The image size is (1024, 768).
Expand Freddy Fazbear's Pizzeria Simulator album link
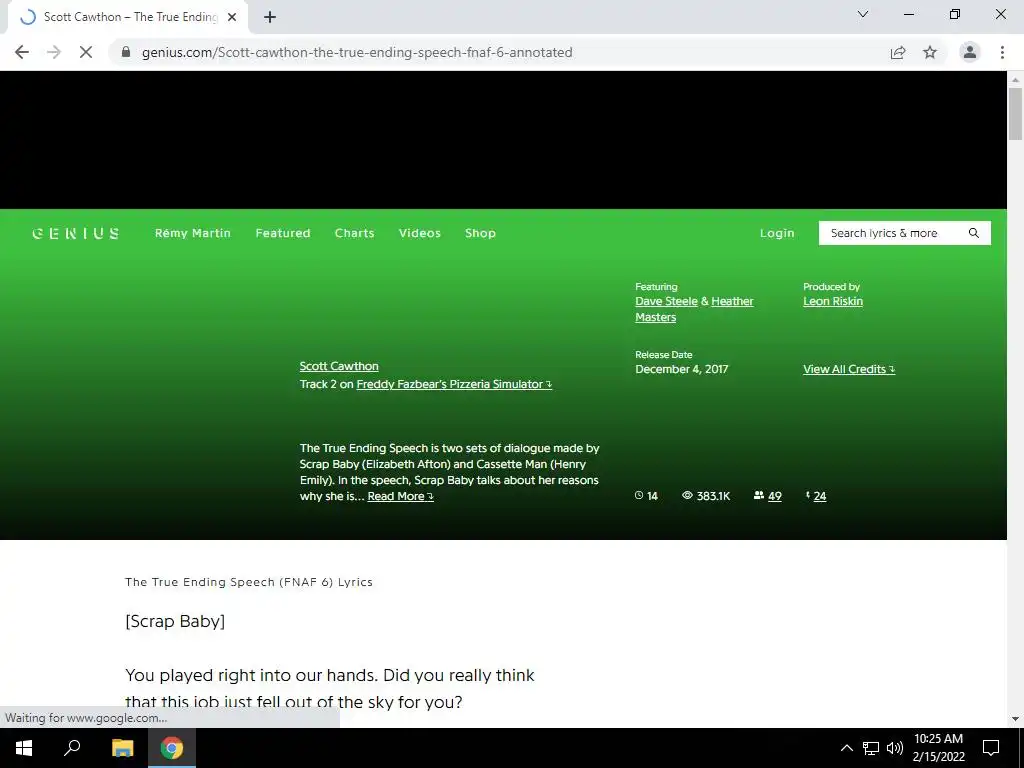click(x=454, y=384)
